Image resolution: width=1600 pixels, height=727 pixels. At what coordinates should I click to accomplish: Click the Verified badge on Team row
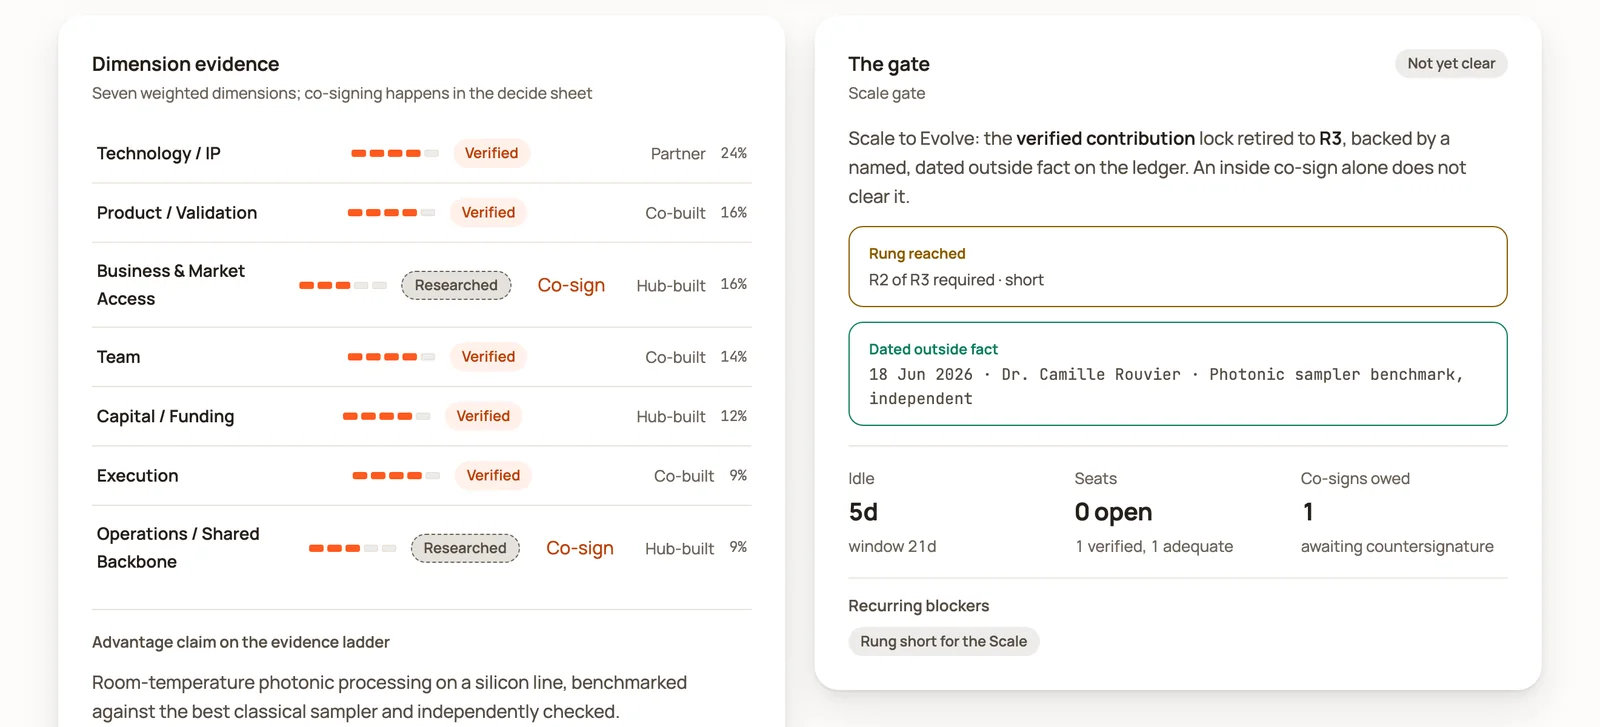[488, 357]
